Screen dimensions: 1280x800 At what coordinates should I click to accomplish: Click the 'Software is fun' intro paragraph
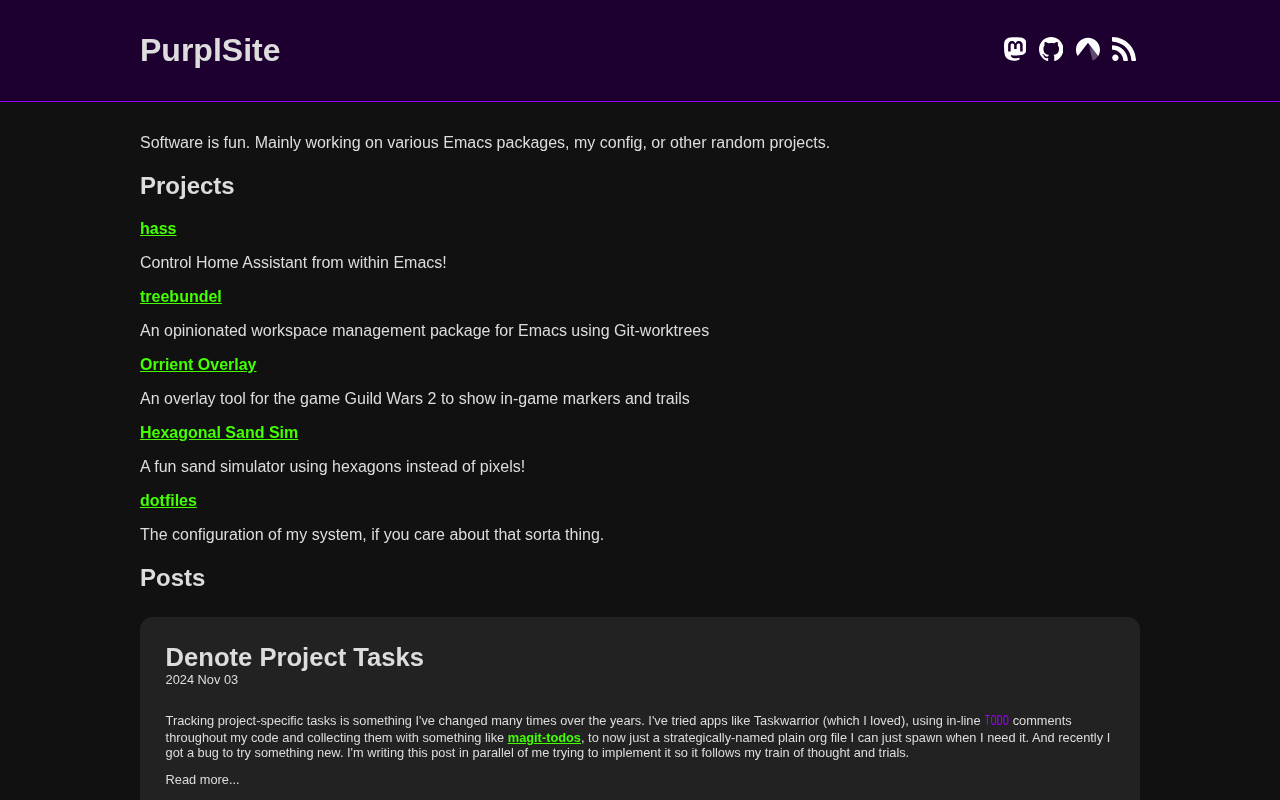485,143
